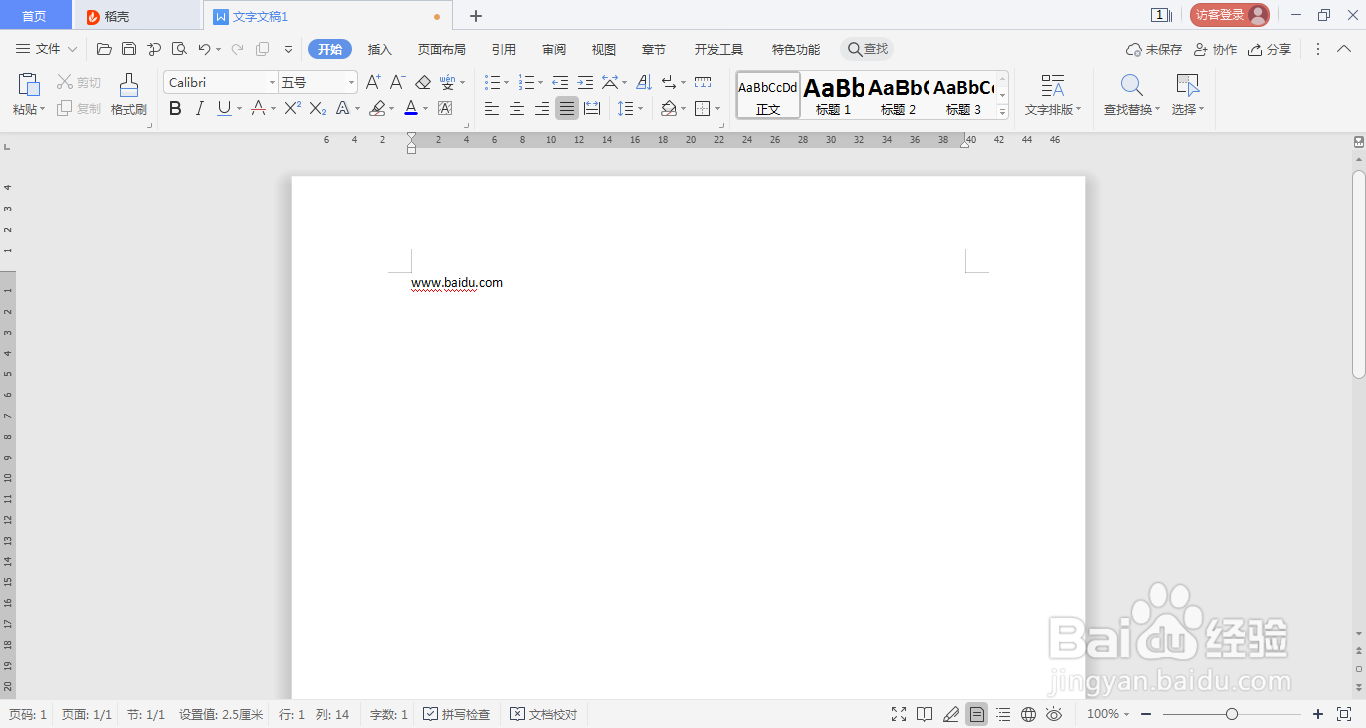Select the Format Painter (格式刷) tool
The height and width of the screenshot is (728, 1366).
[129, 95]
